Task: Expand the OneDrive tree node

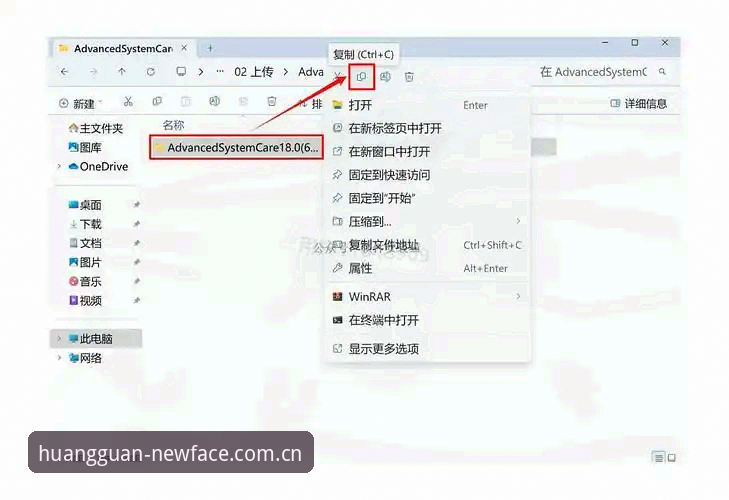Action: click(x=59, y=167)
